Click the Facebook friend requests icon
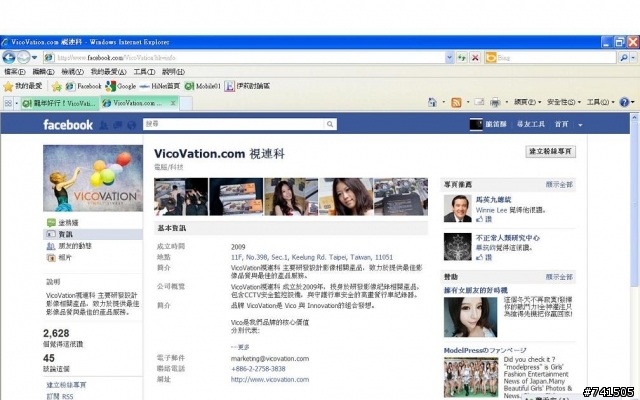Viewport: 640px width, 400px height. (104, 125)
